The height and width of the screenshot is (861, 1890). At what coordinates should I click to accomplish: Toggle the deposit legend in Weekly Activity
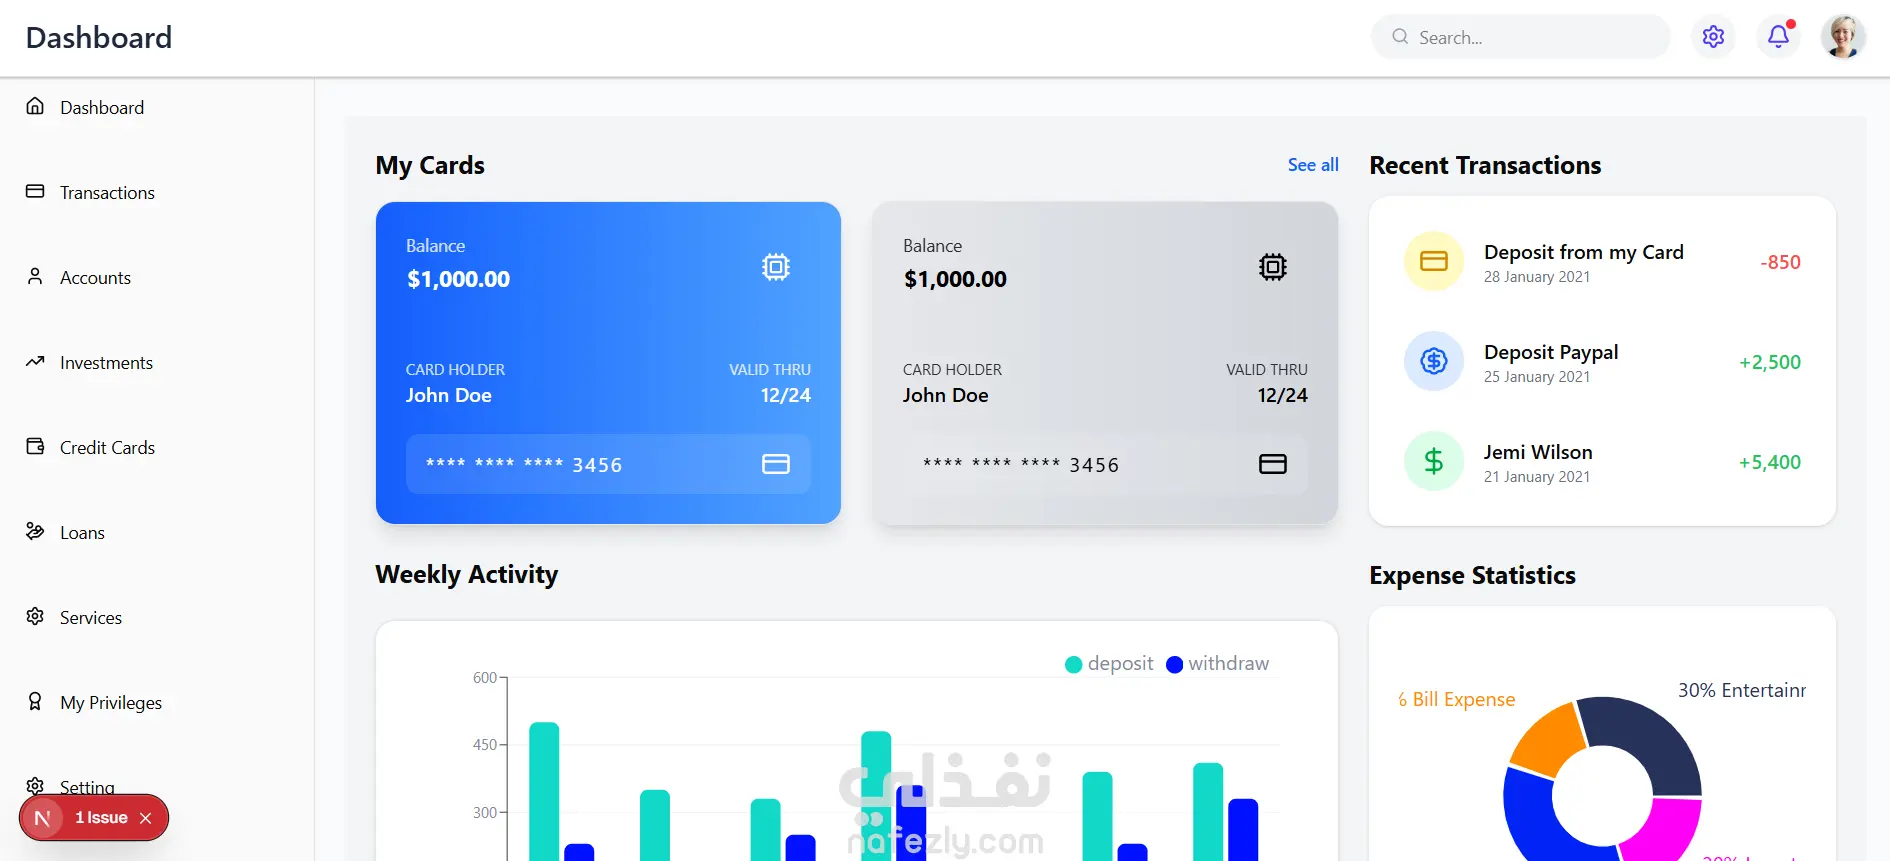click(x=1109, y=664)
